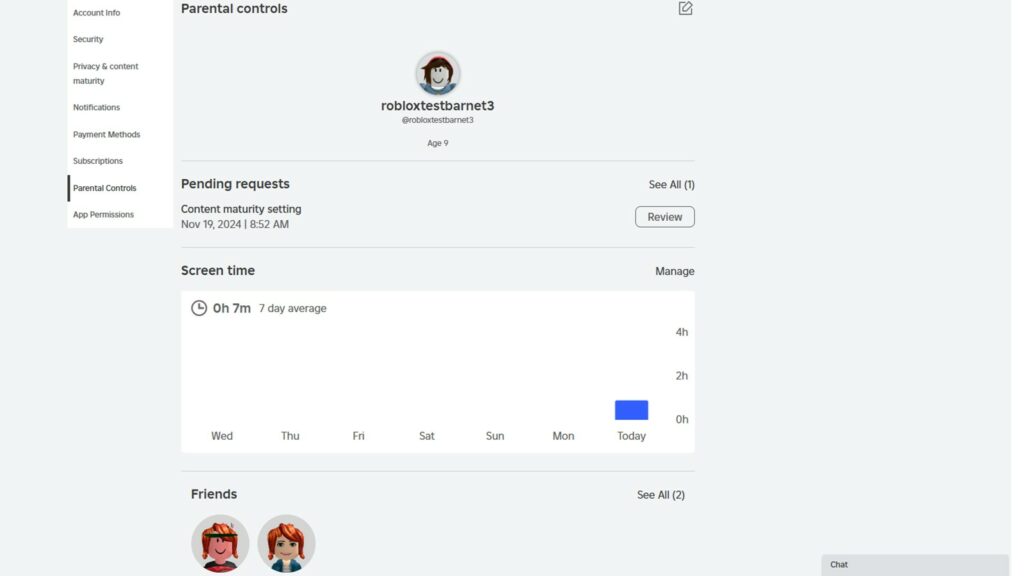Viewport: 1024px width, 576px height.
Task: Go to the Security settings section
Action: click(x=88, y=39)
